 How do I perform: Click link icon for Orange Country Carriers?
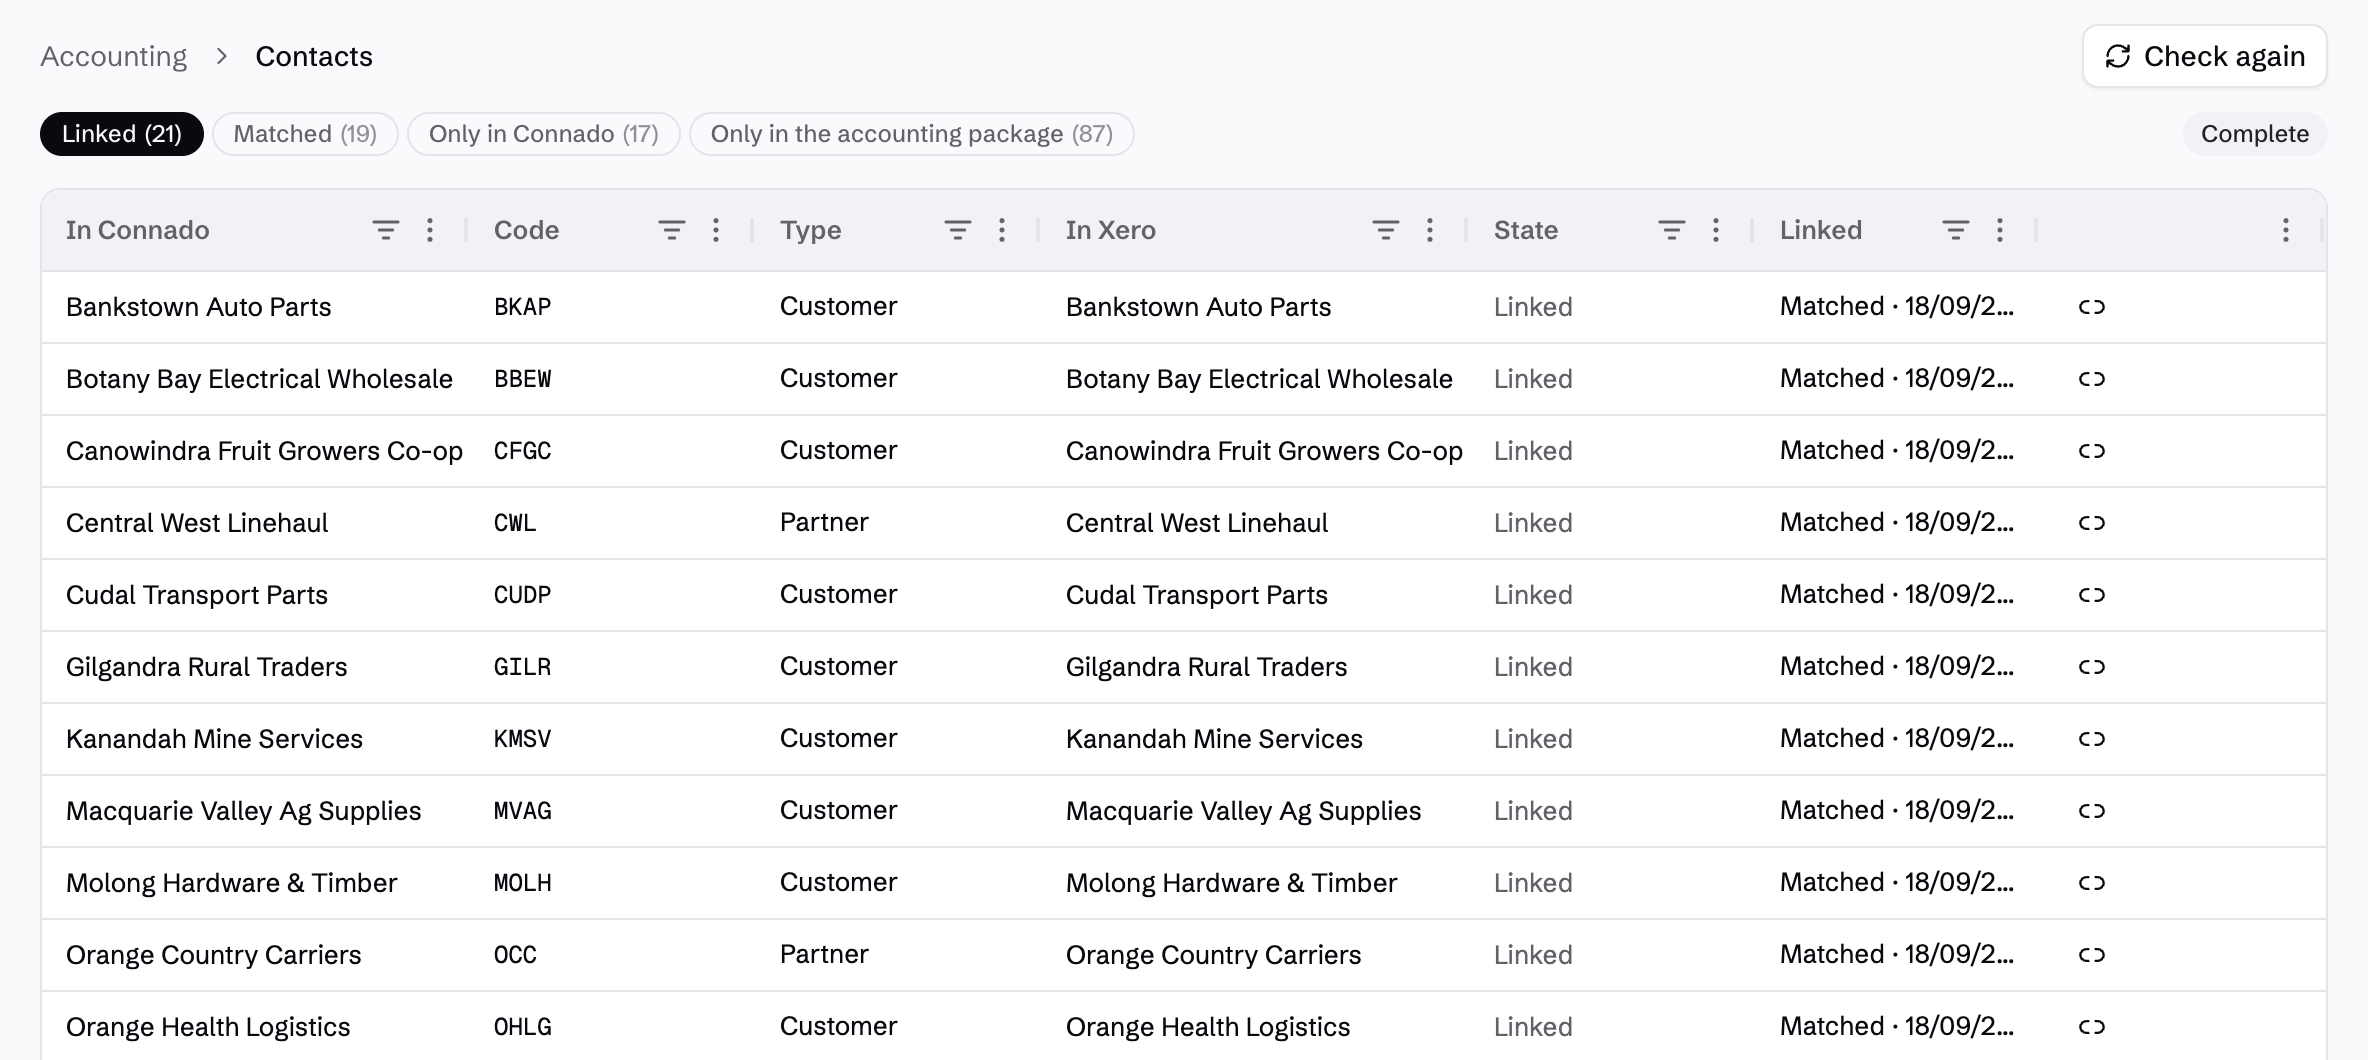pos(2092,955)
